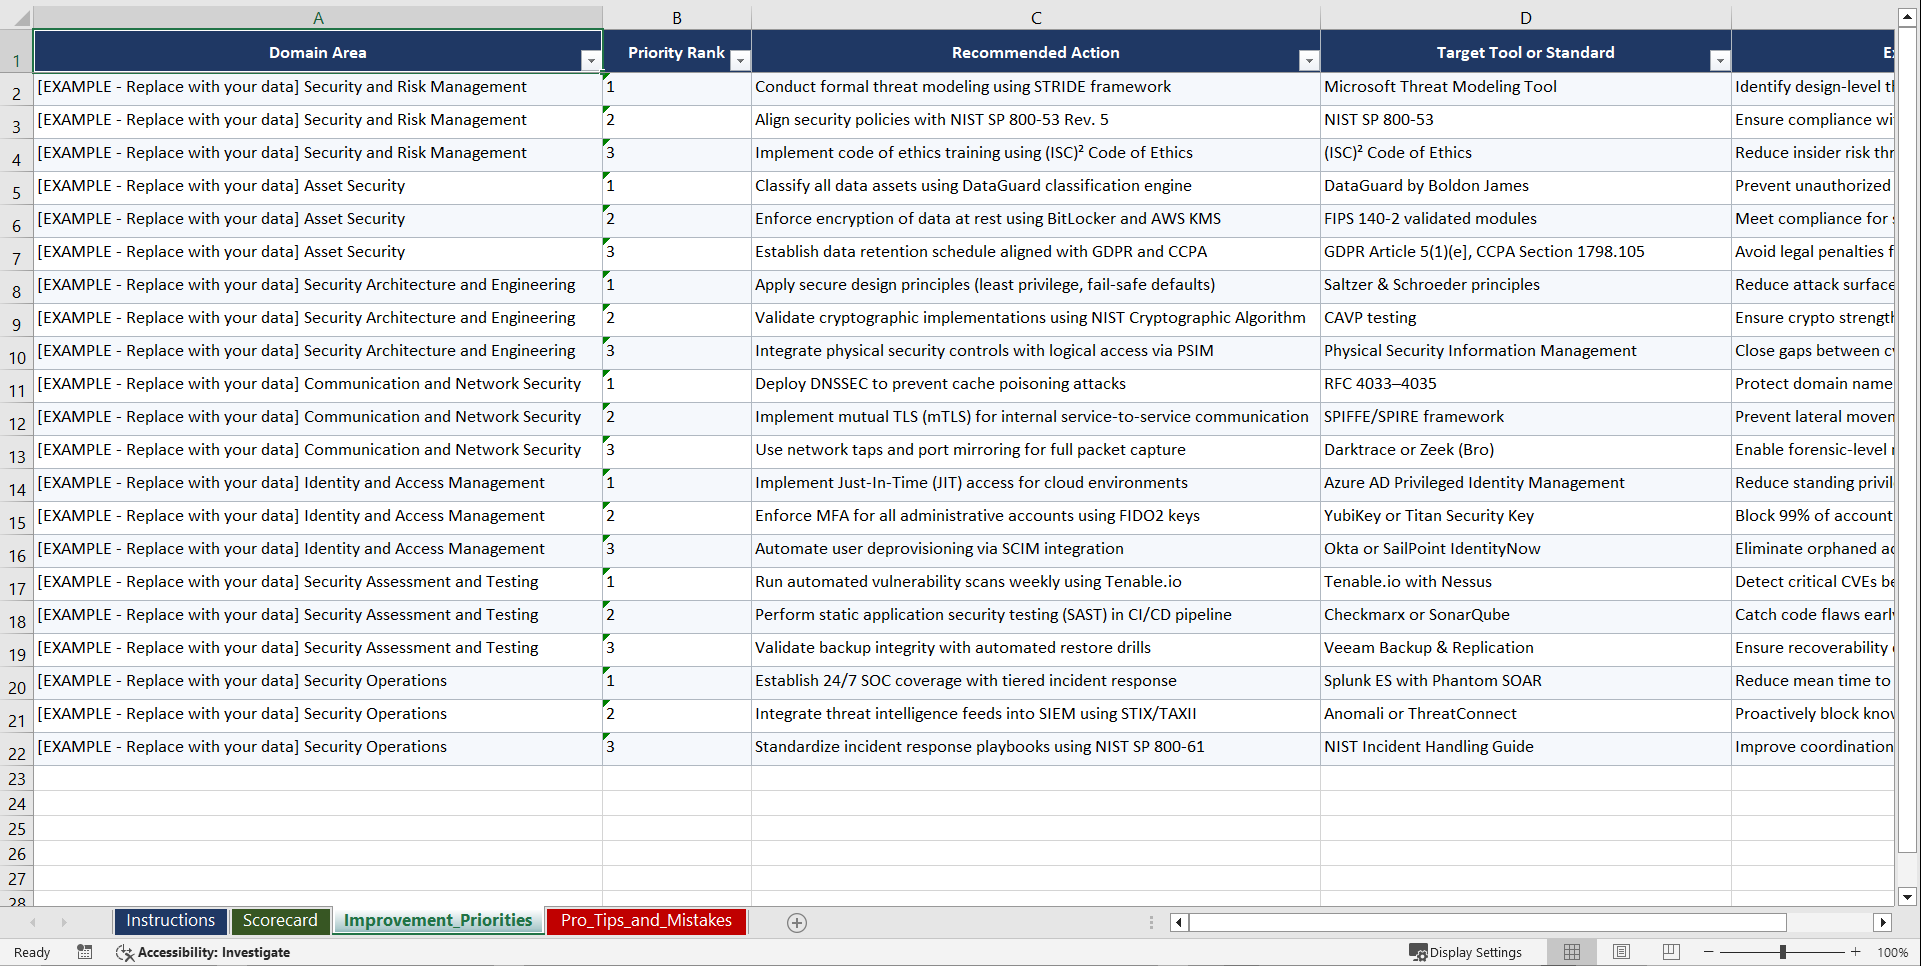Zoom out using the minus icon
This screenshot has width=1921, height=966.
[x=1709, y=952]
